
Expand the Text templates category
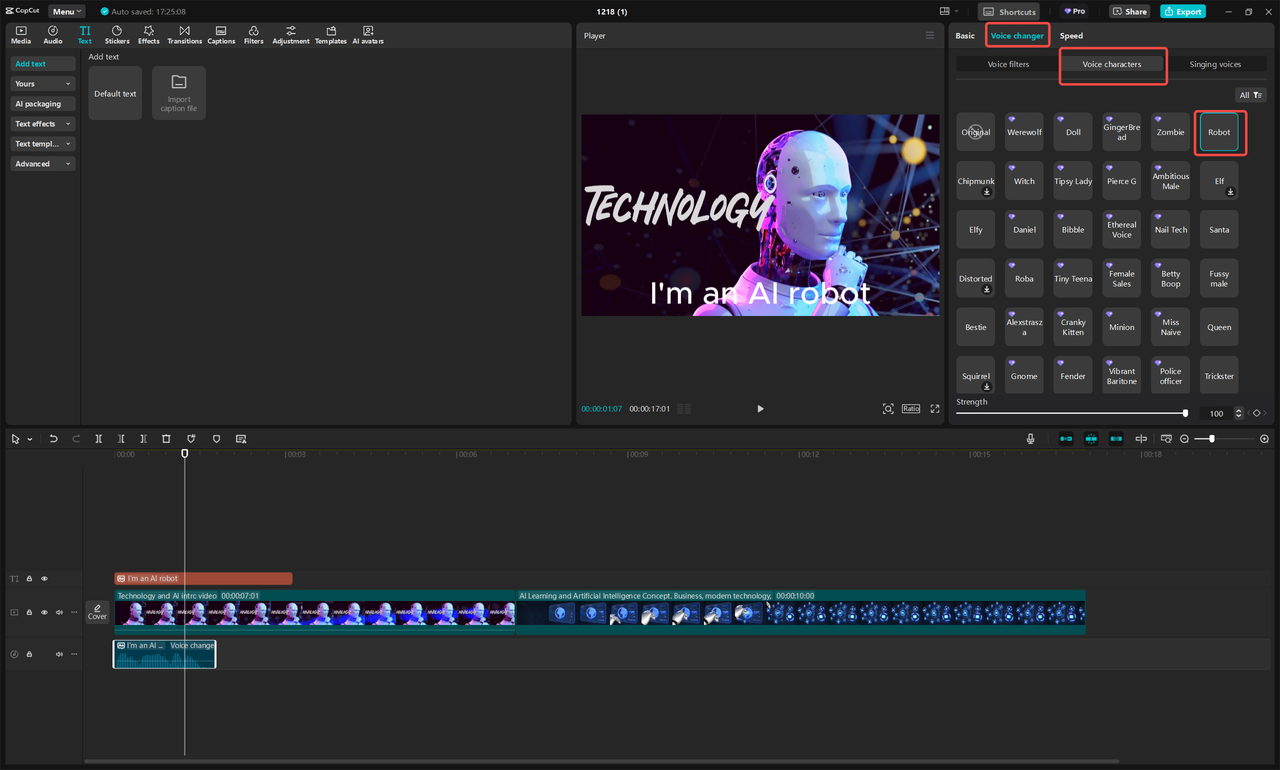pos(43,144)
